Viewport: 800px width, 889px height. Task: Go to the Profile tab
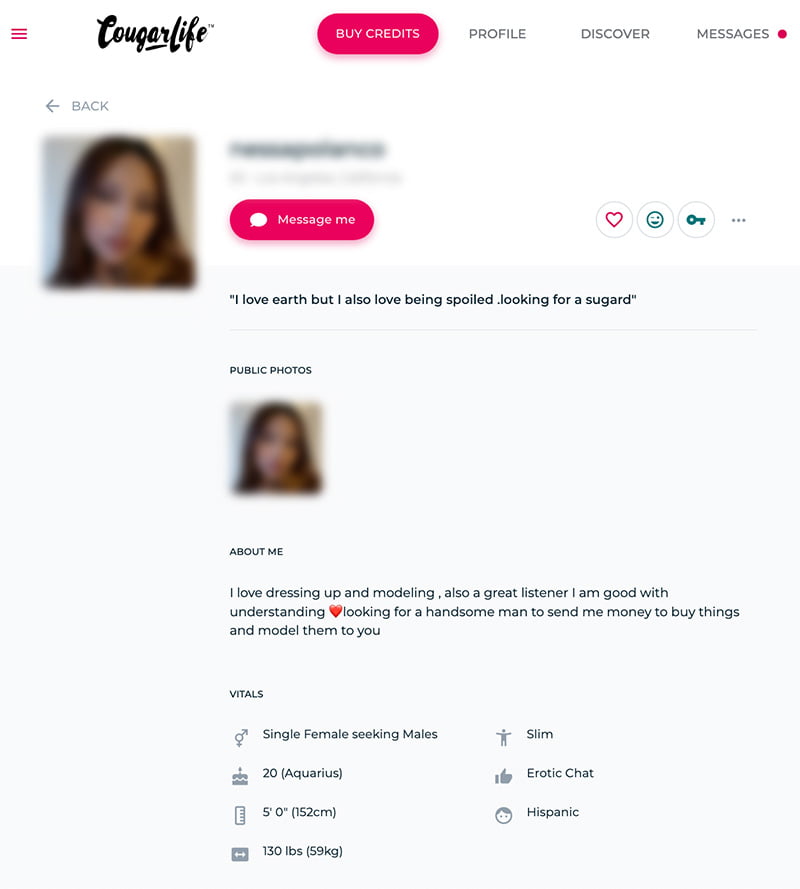497,34
